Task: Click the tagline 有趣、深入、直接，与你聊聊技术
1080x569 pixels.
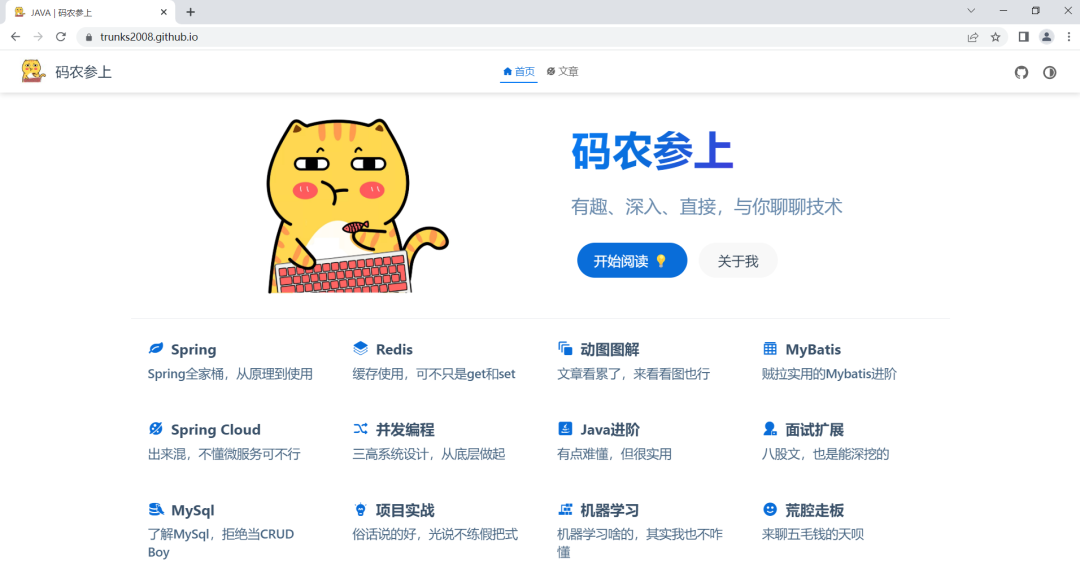Action: point(707,207)
